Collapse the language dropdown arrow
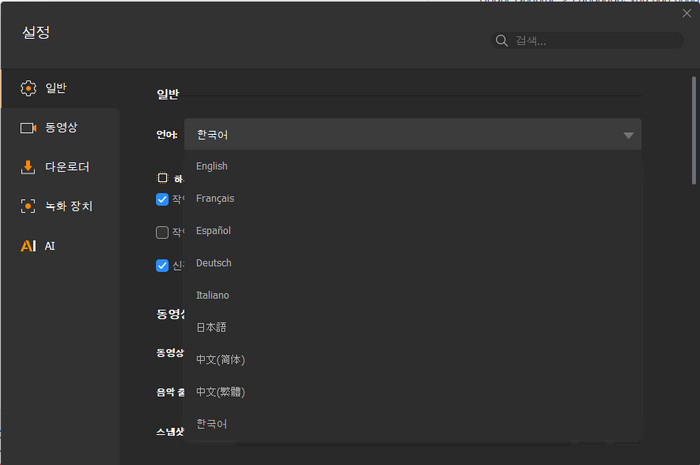 [628, 135]
